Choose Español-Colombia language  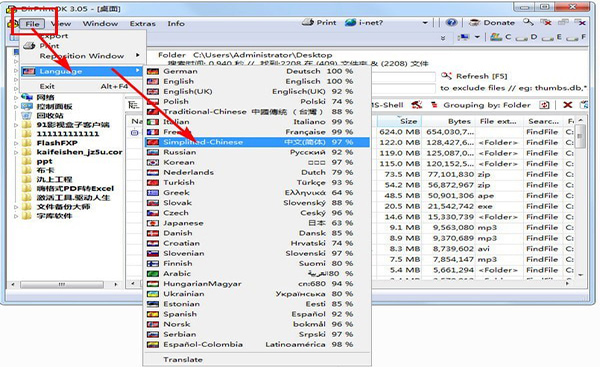[x=257, y=344]
